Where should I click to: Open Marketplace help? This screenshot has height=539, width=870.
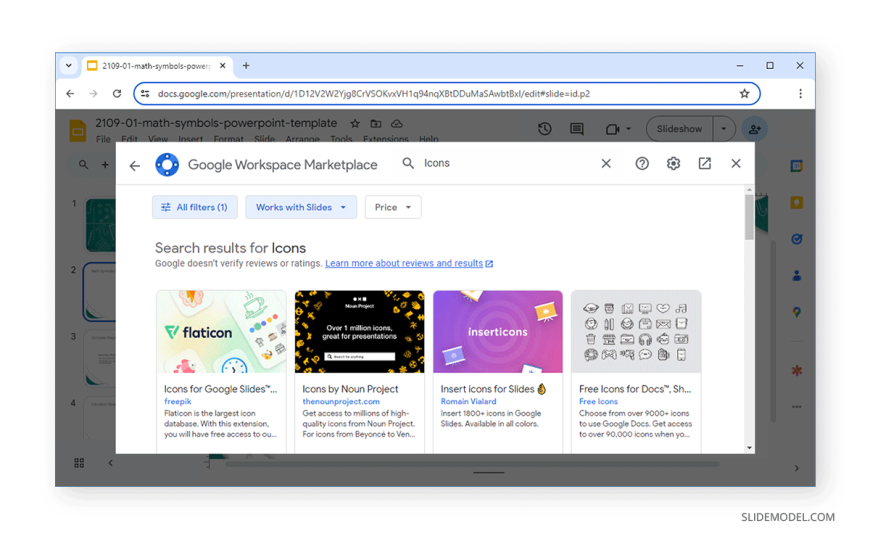(x=642, y=163)
